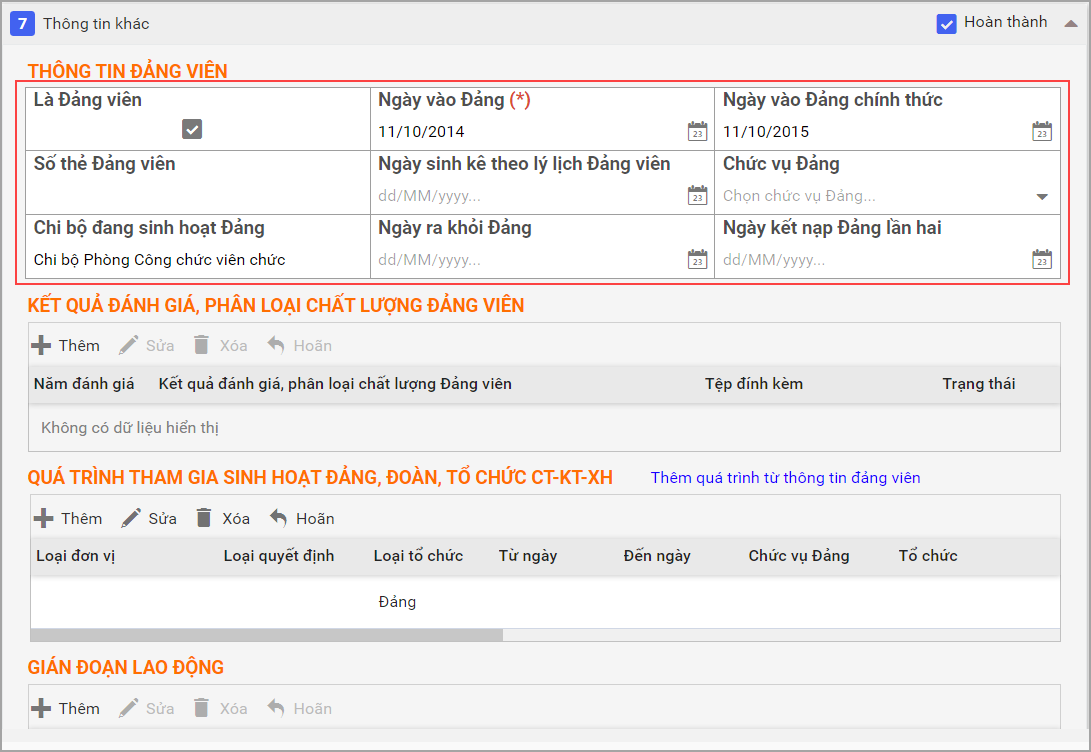Click Xóa in the Gián đoạn lao động toolbar

pyautogui.click(x=221, y=708)
